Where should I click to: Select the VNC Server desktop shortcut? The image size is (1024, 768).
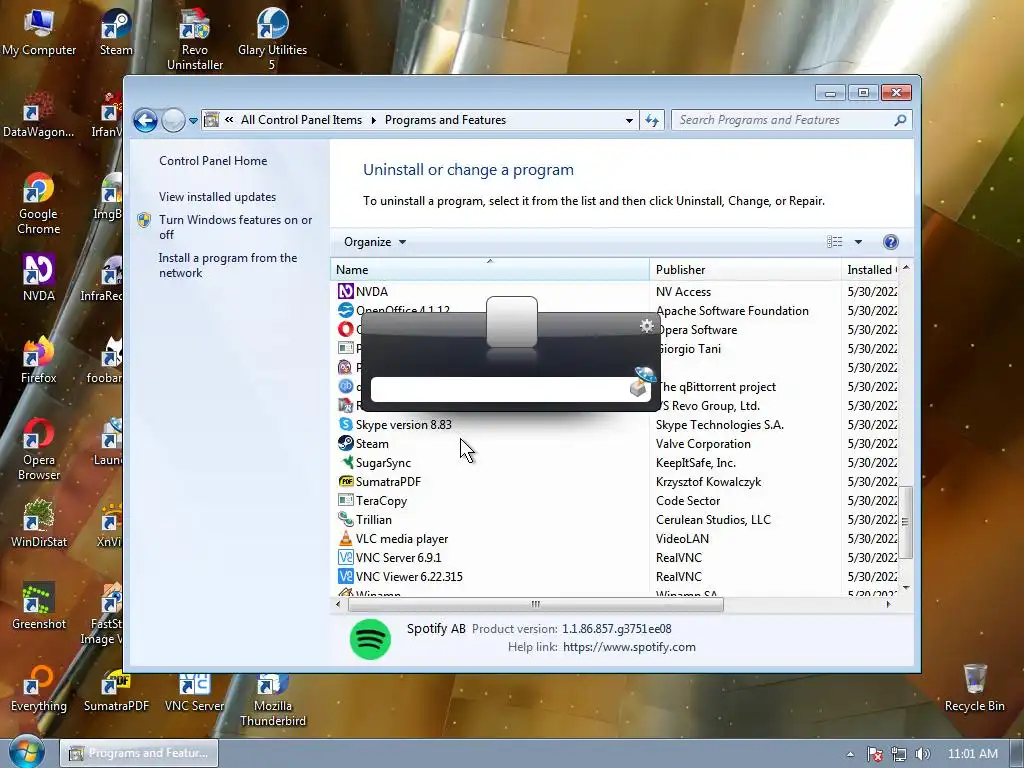pos(195,692)
